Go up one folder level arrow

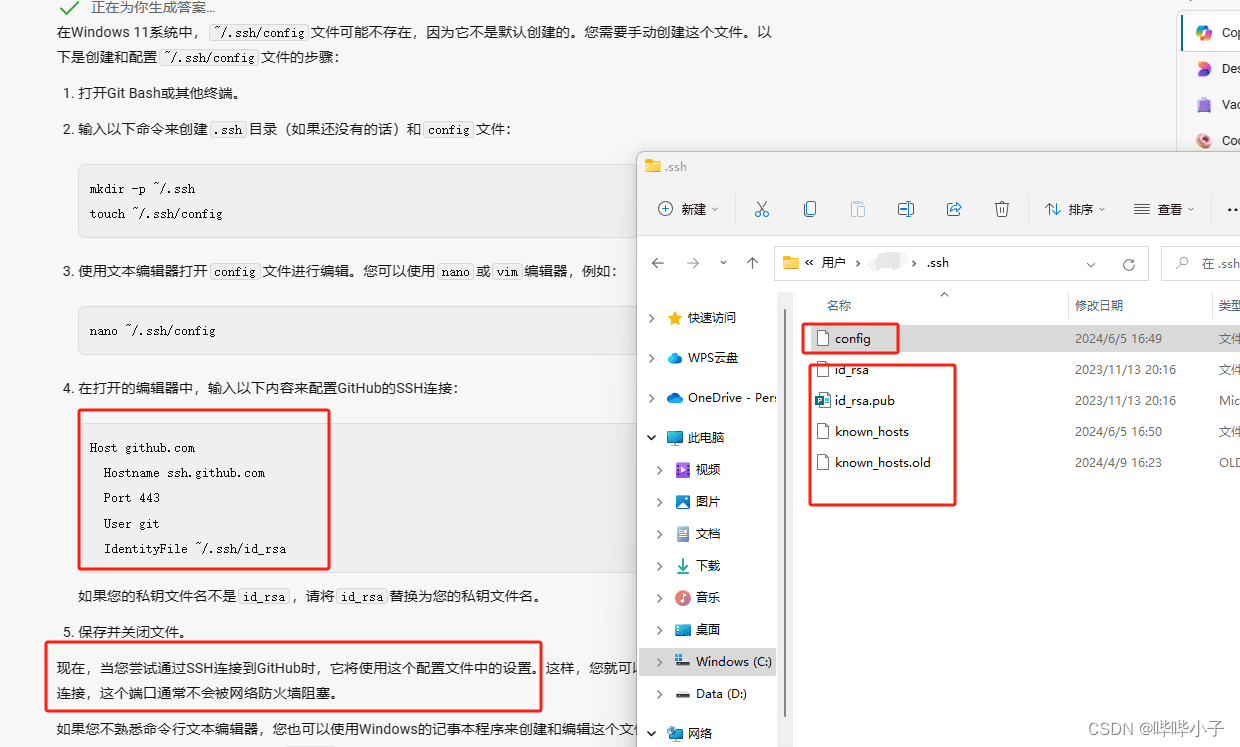(753, 263)
